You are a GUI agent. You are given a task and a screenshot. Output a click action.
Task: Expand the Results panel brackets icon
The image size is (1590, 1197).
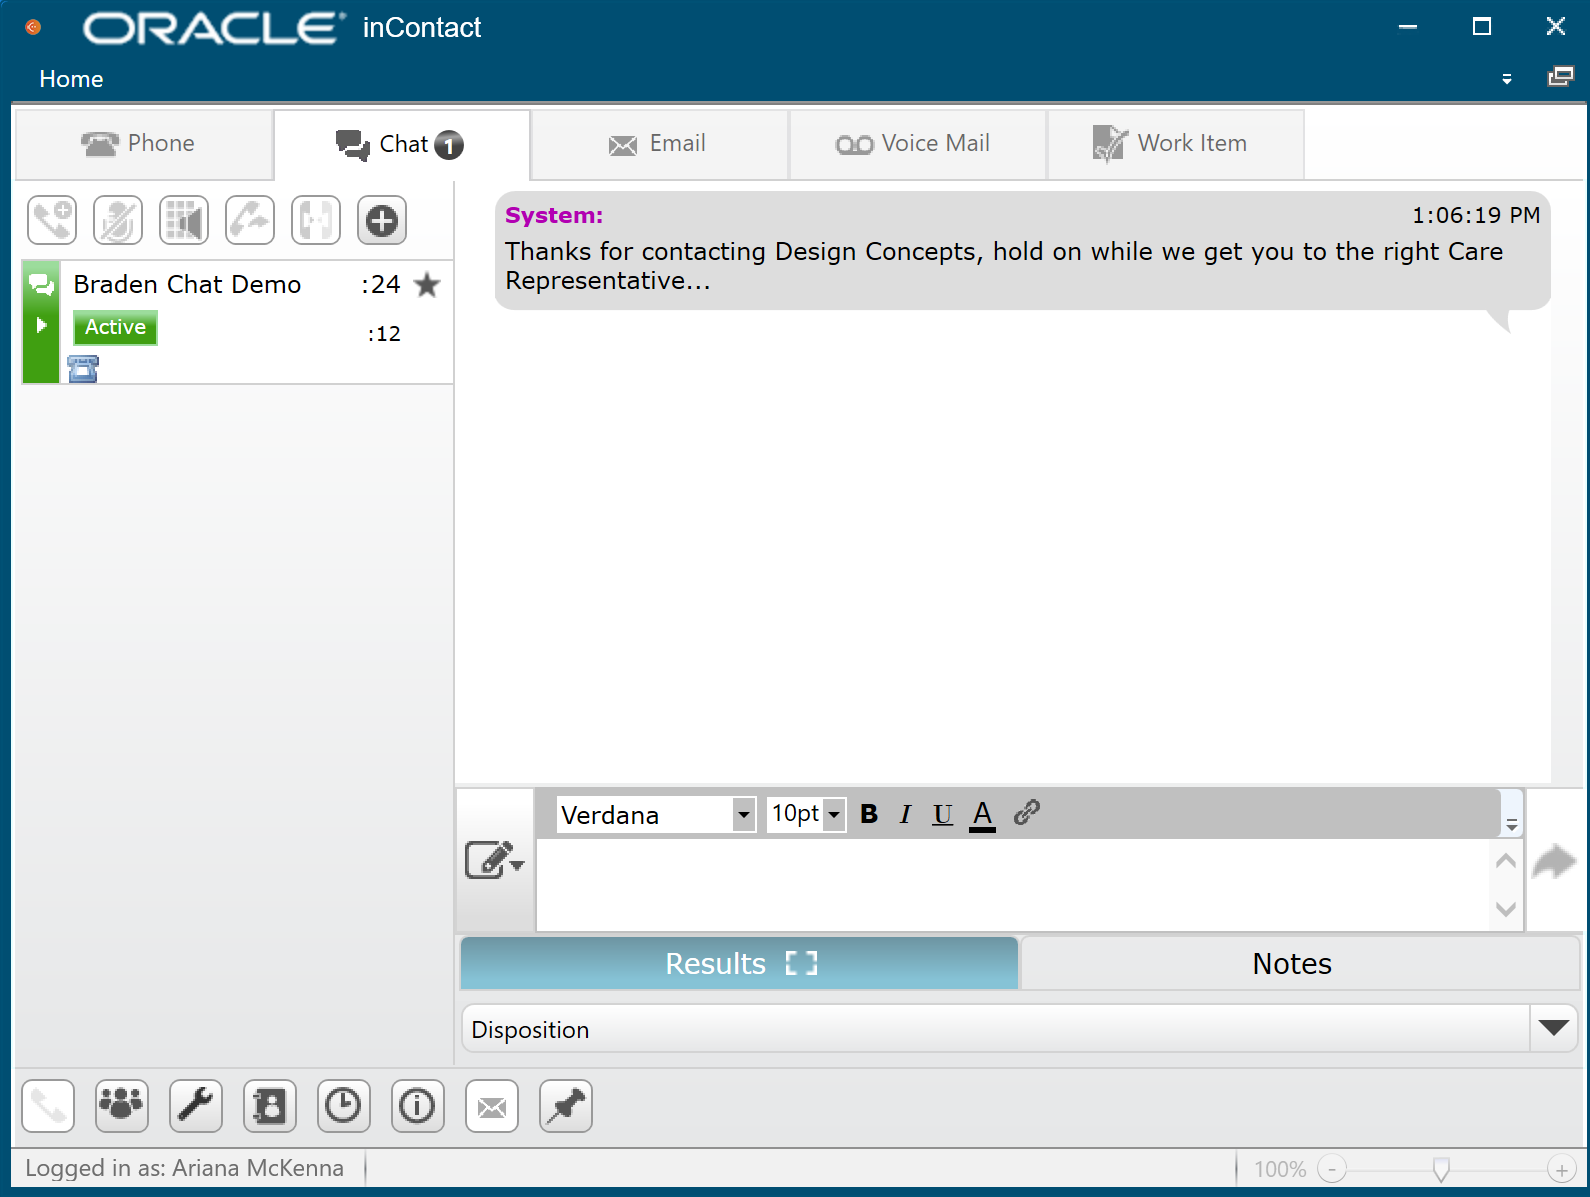[x=801, y=963]
